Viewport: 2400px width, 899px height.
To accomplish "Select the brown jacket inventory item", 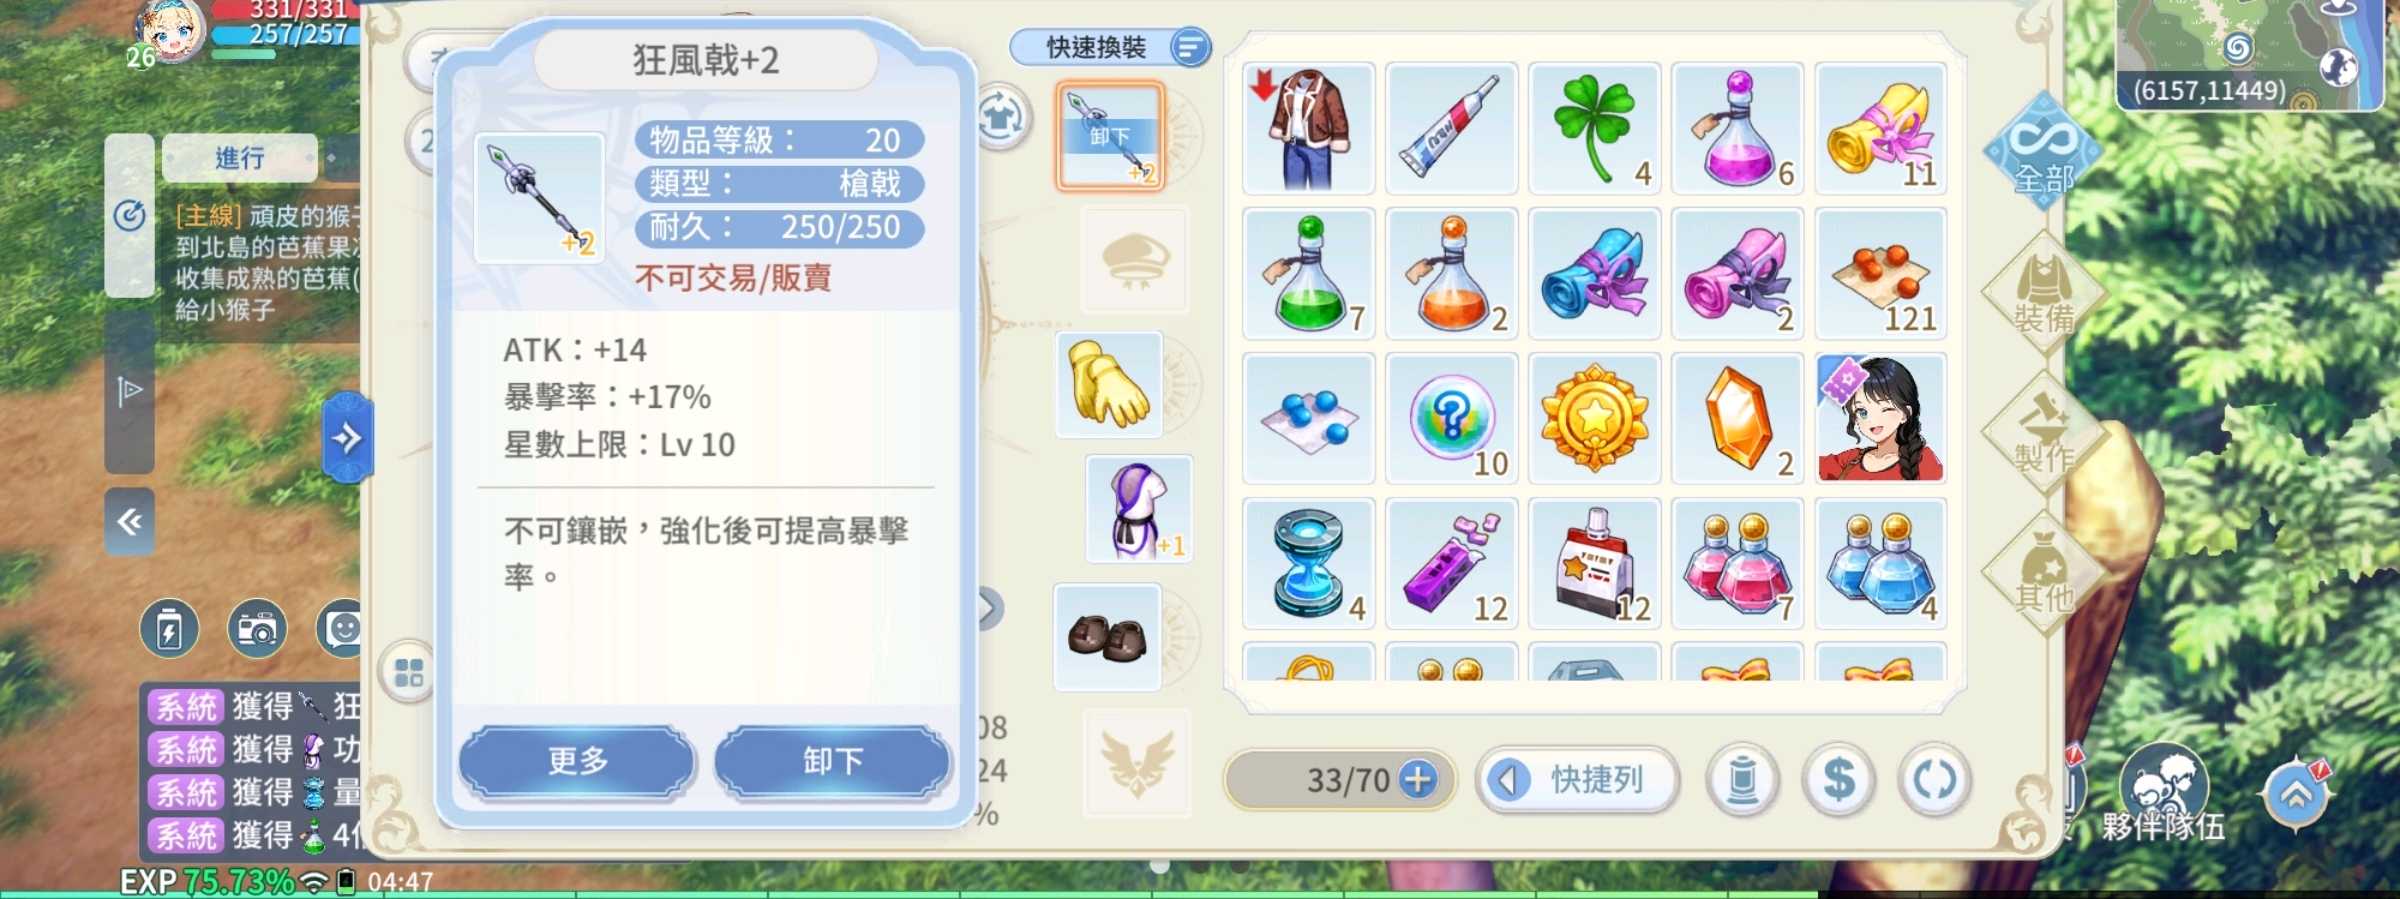I will click(1309, 128).
